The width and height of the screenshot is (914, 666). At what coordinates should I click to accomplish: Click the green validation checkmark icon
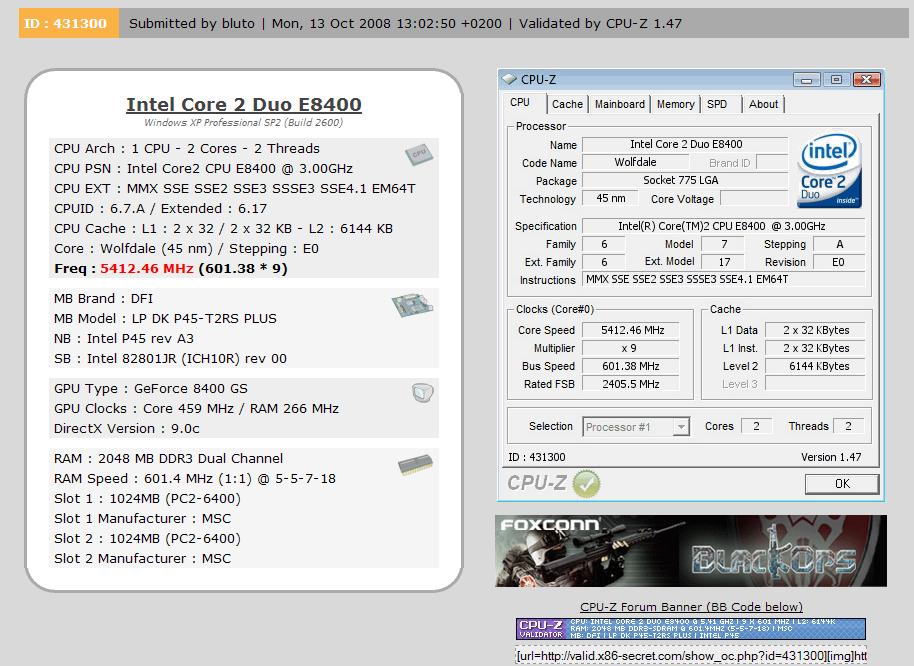(586, 484)
